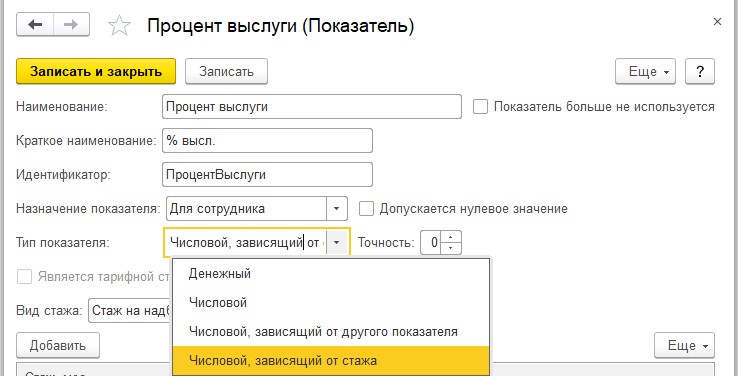Expand the 'Назначение показателя' dropdown arrow
Screen dimensions: 738x376
pos(337,208)
